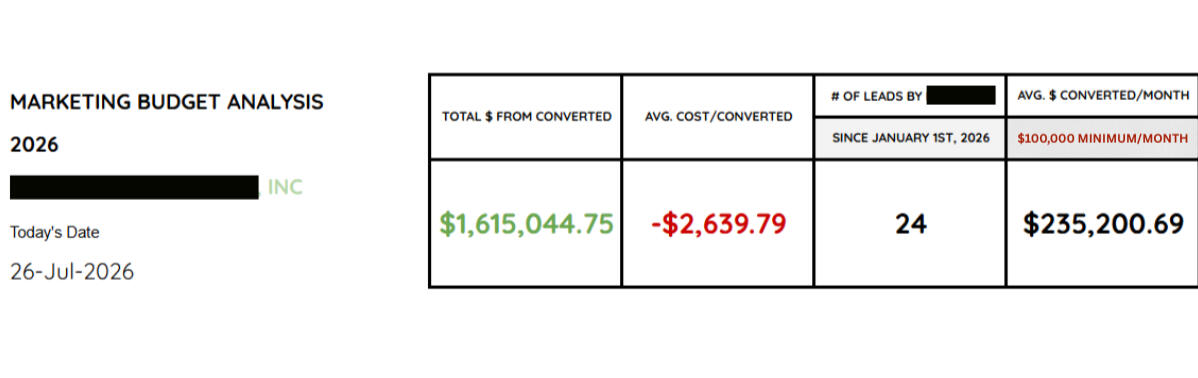1198x378 pixels.
Task: Click the $1,615,044.75 green total value
Action: [526, 224]
